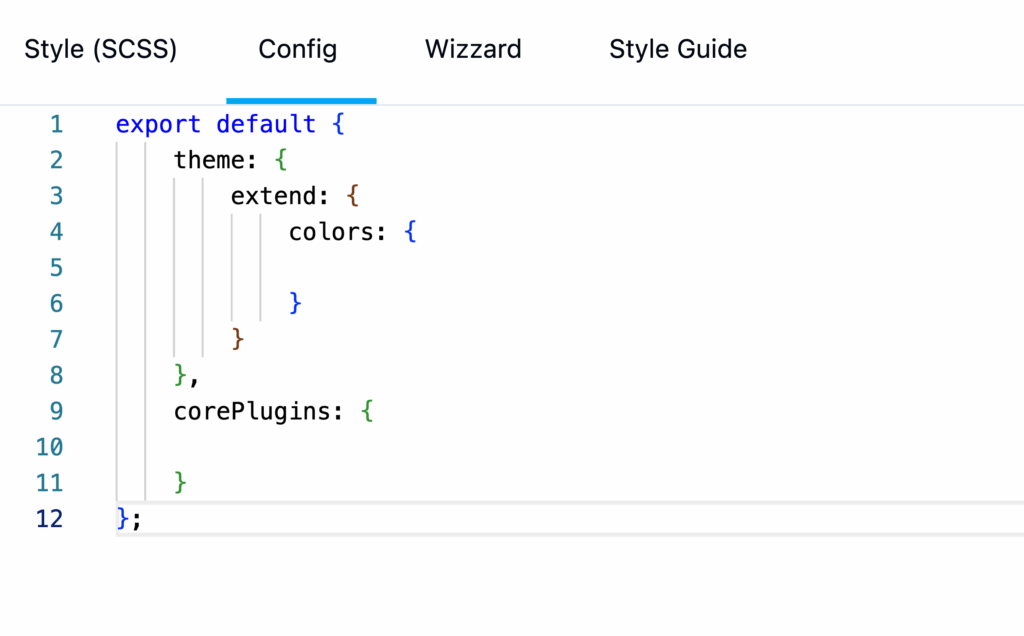Viewport: 1024px width, 636px height.
Task: Click the active Config tab
Action: point(297,49)
